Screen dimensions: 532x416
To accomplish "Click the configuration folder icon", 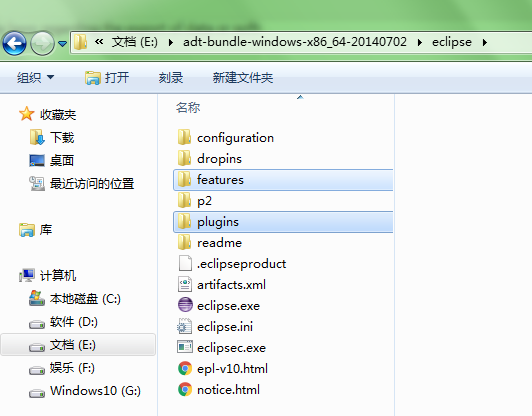I will [x=184, y=137].
